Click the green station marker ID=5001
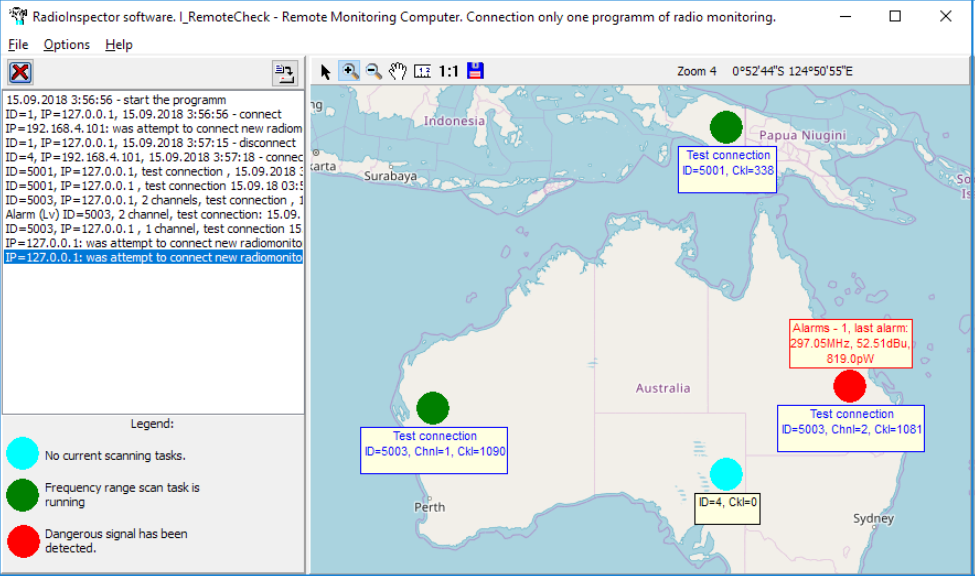Screen dimensions: 975x576 pyautogui.click(x=726, y=127)
